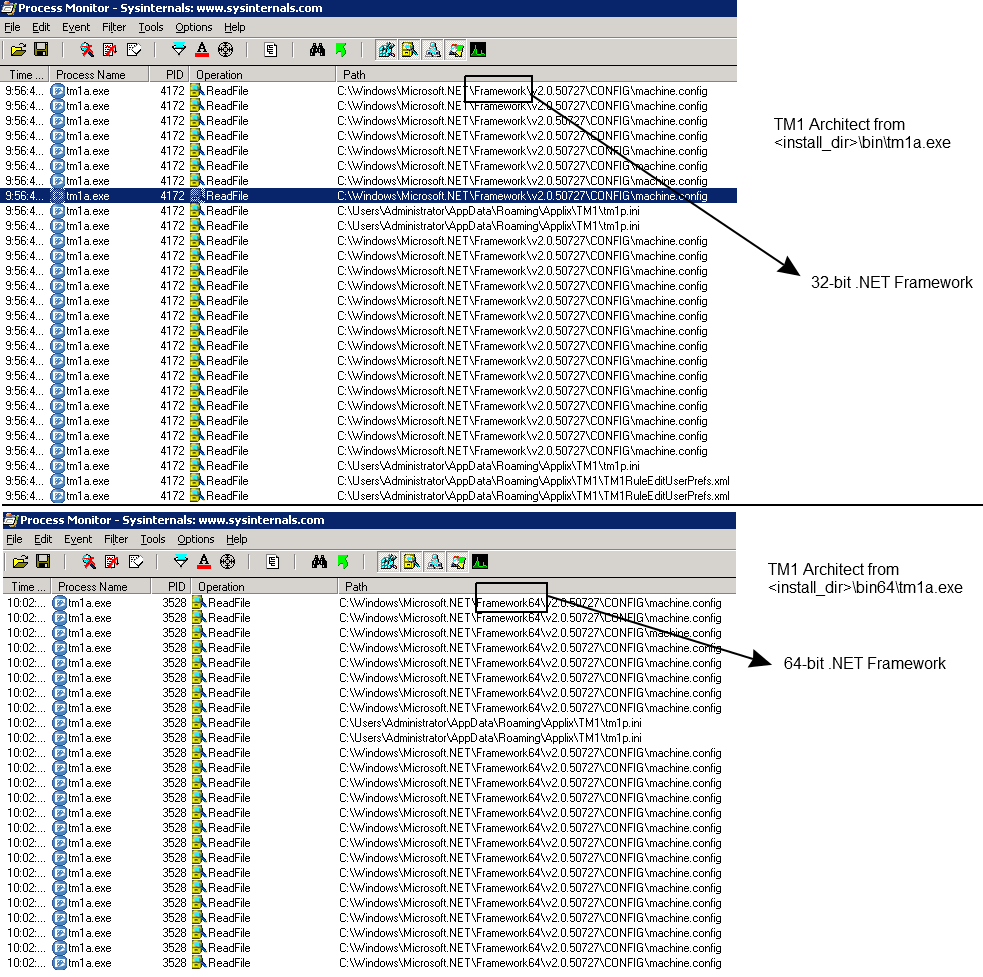Open File menu in top Process Monitor window
Image resolution: width=983 pixels, height=977 pixels.
13,27
